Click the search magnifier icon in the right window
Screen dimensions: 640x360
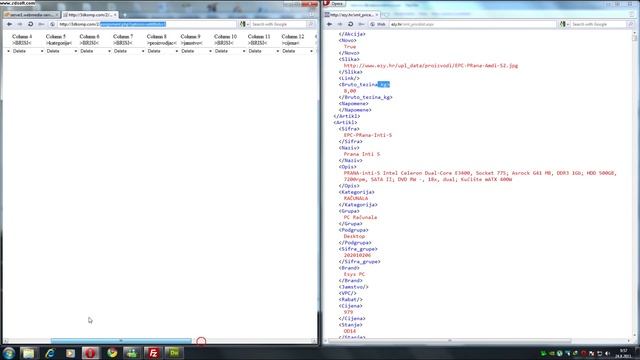(631, 24)
